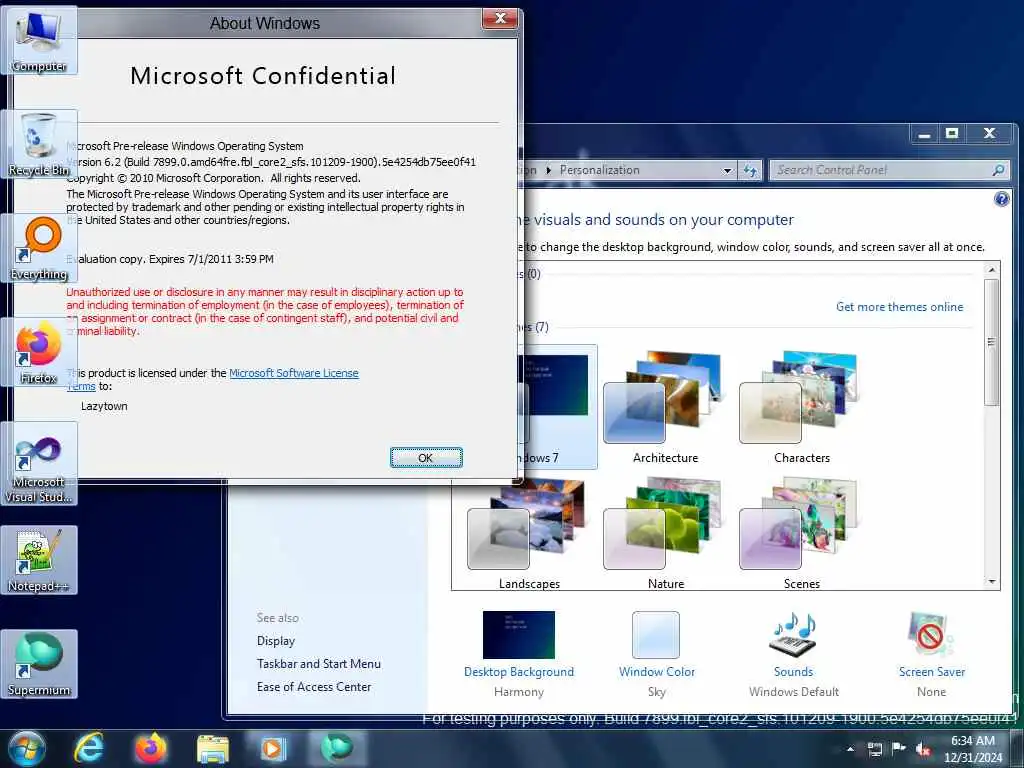1024x768 pixels.
Task: Open Ease of Access Center link
Action: [313, 686]
